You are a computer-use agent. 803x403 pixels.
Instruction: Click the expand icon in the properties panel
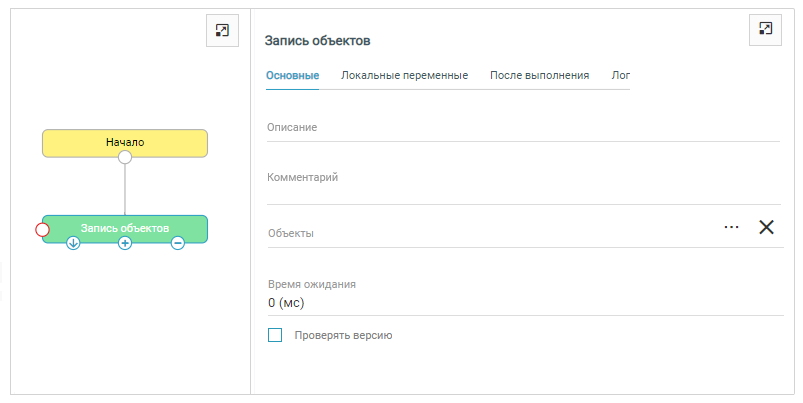pos(765,29)
